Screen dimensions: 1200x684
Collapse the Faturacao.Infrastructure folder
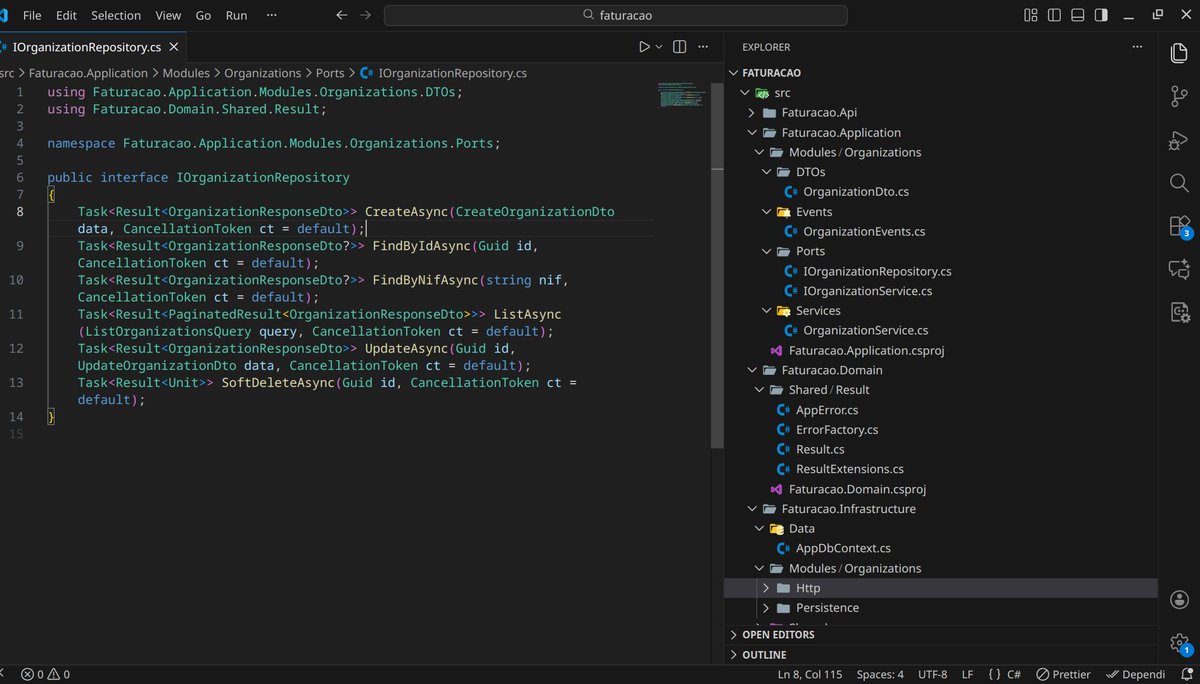752,509
